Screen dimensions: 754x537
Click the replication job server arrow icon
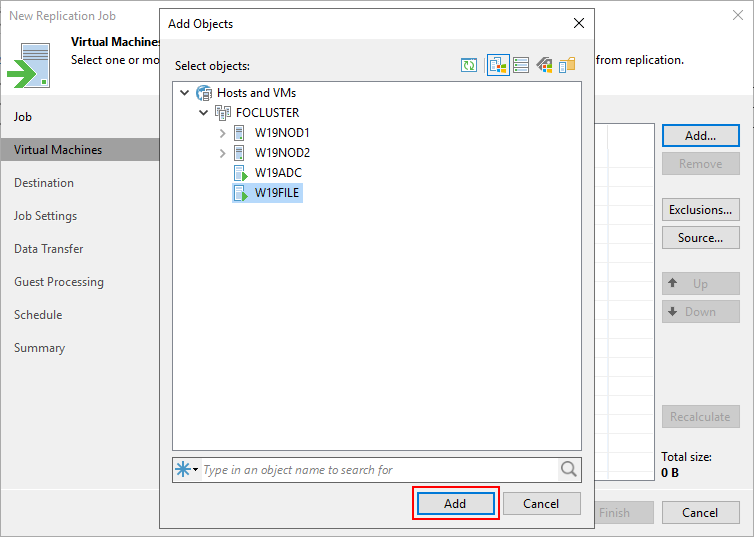[29, 65]
